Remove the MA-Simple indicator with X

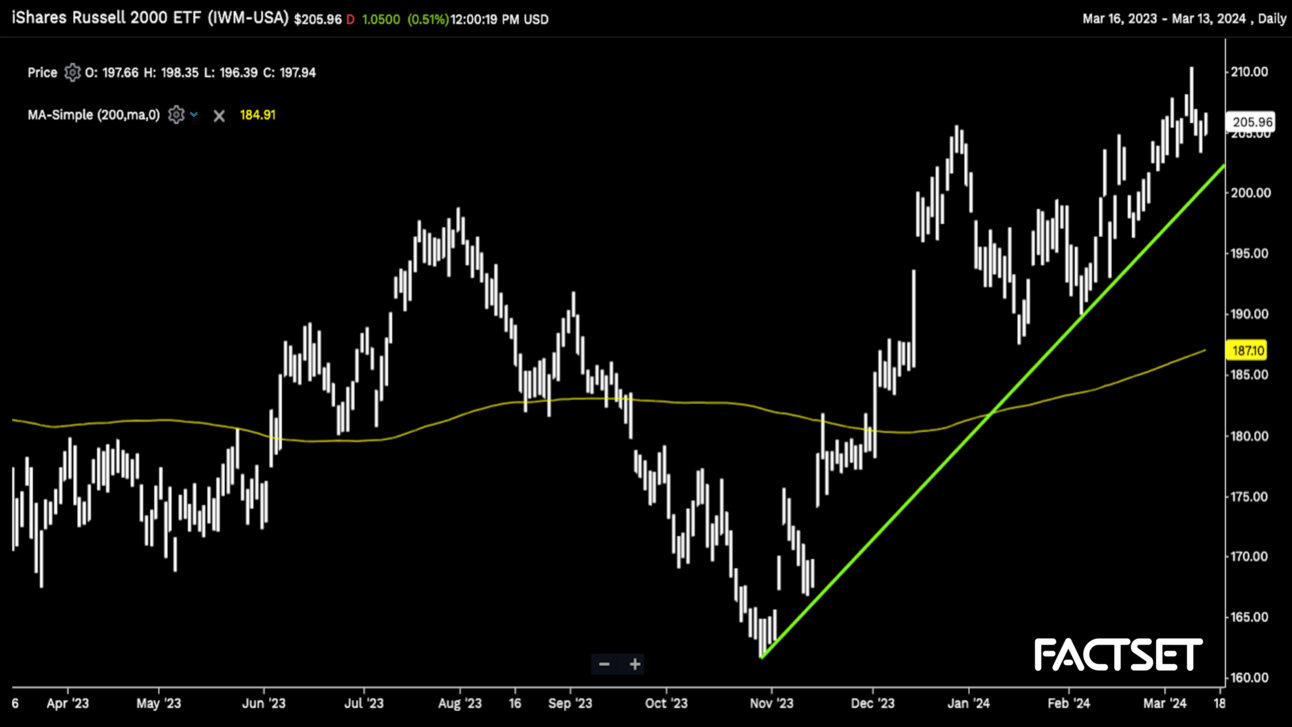pyautogui.click(x=219, y=116)
